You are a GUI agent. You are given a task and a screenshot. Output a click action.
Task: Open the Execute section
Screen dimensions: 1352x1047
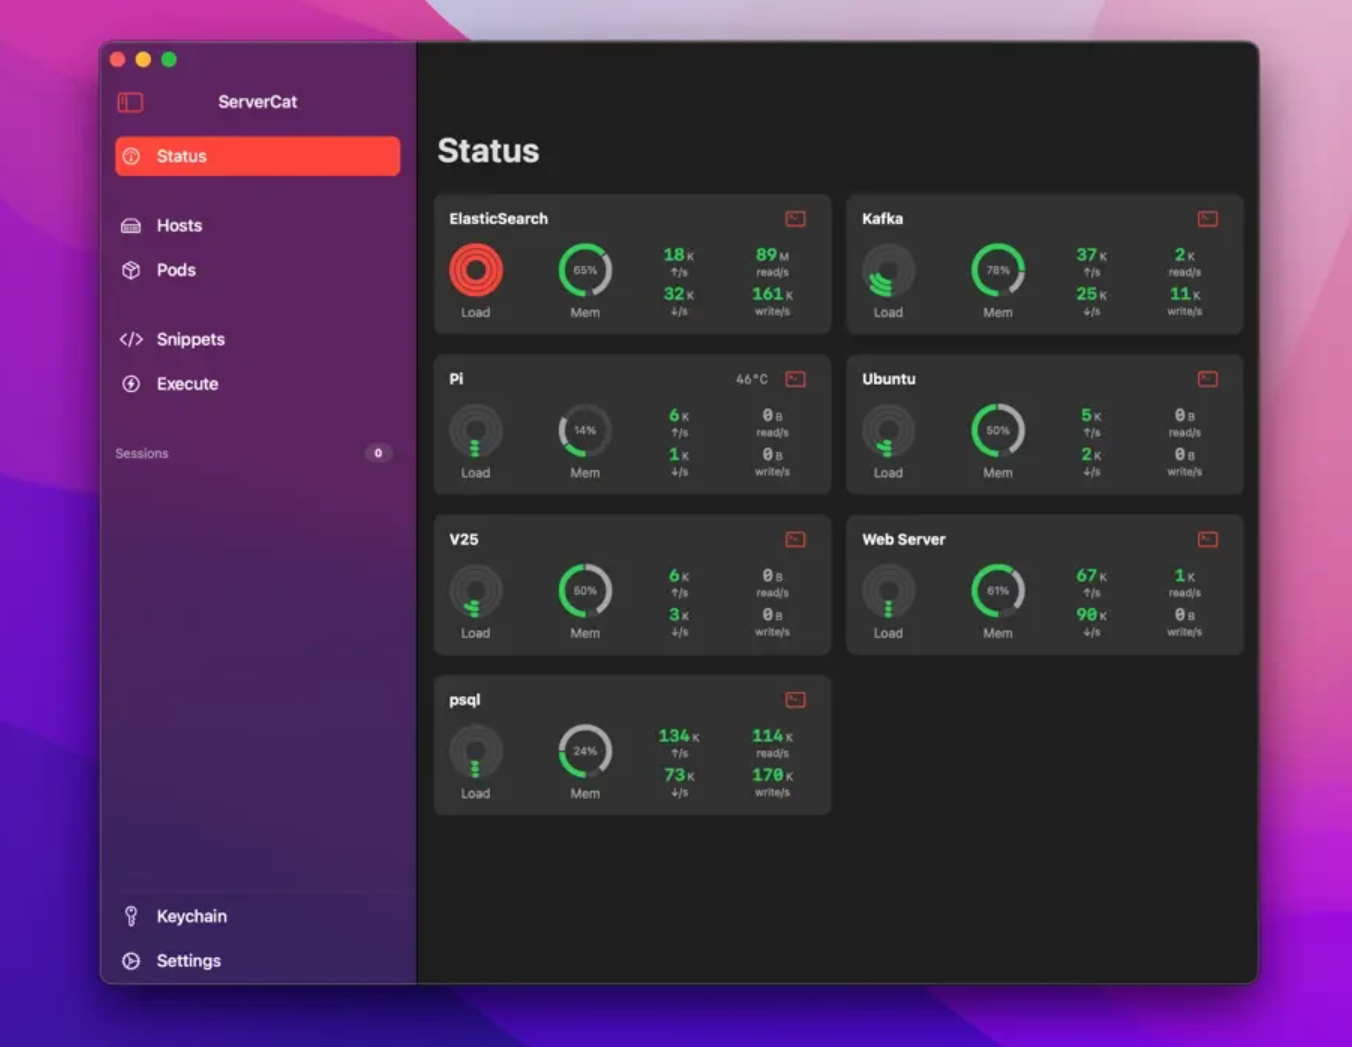pyautogui.click(x=258, y=384)
